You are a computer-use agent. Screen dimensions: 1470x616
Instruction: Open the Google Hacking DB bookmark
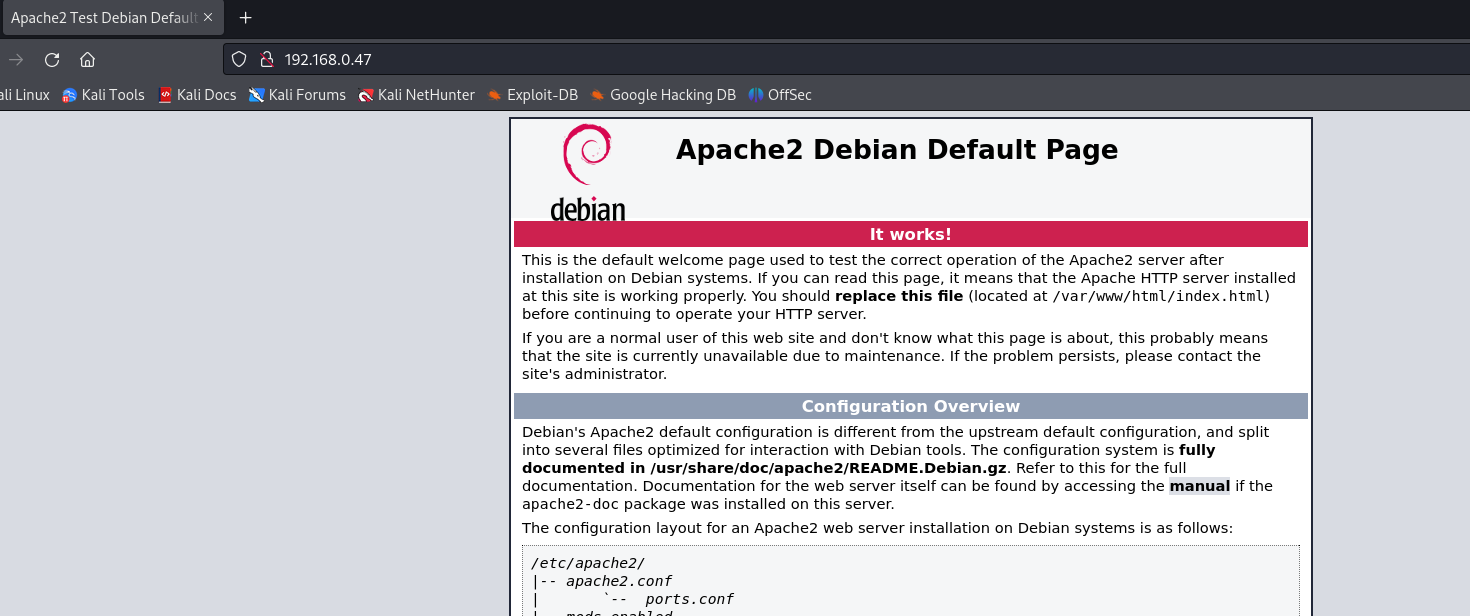click(x=663, y=95)
